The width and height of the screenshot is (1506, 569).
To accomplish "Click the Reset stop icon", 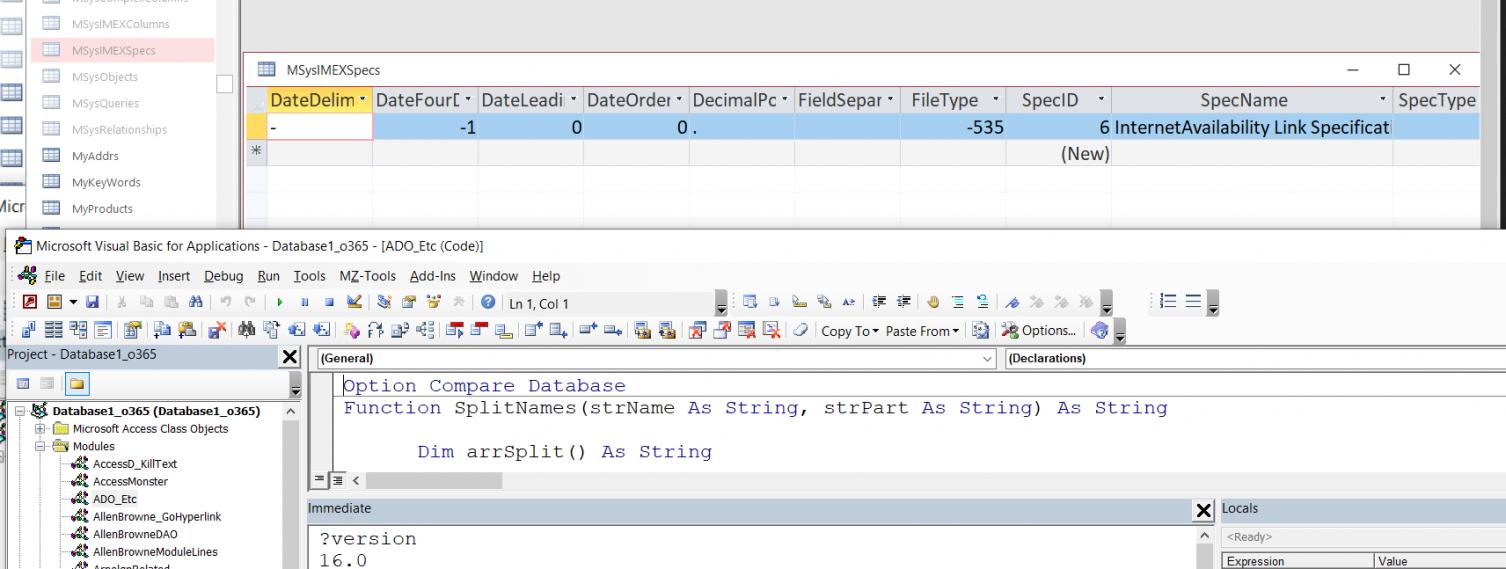I will [329, 302].
